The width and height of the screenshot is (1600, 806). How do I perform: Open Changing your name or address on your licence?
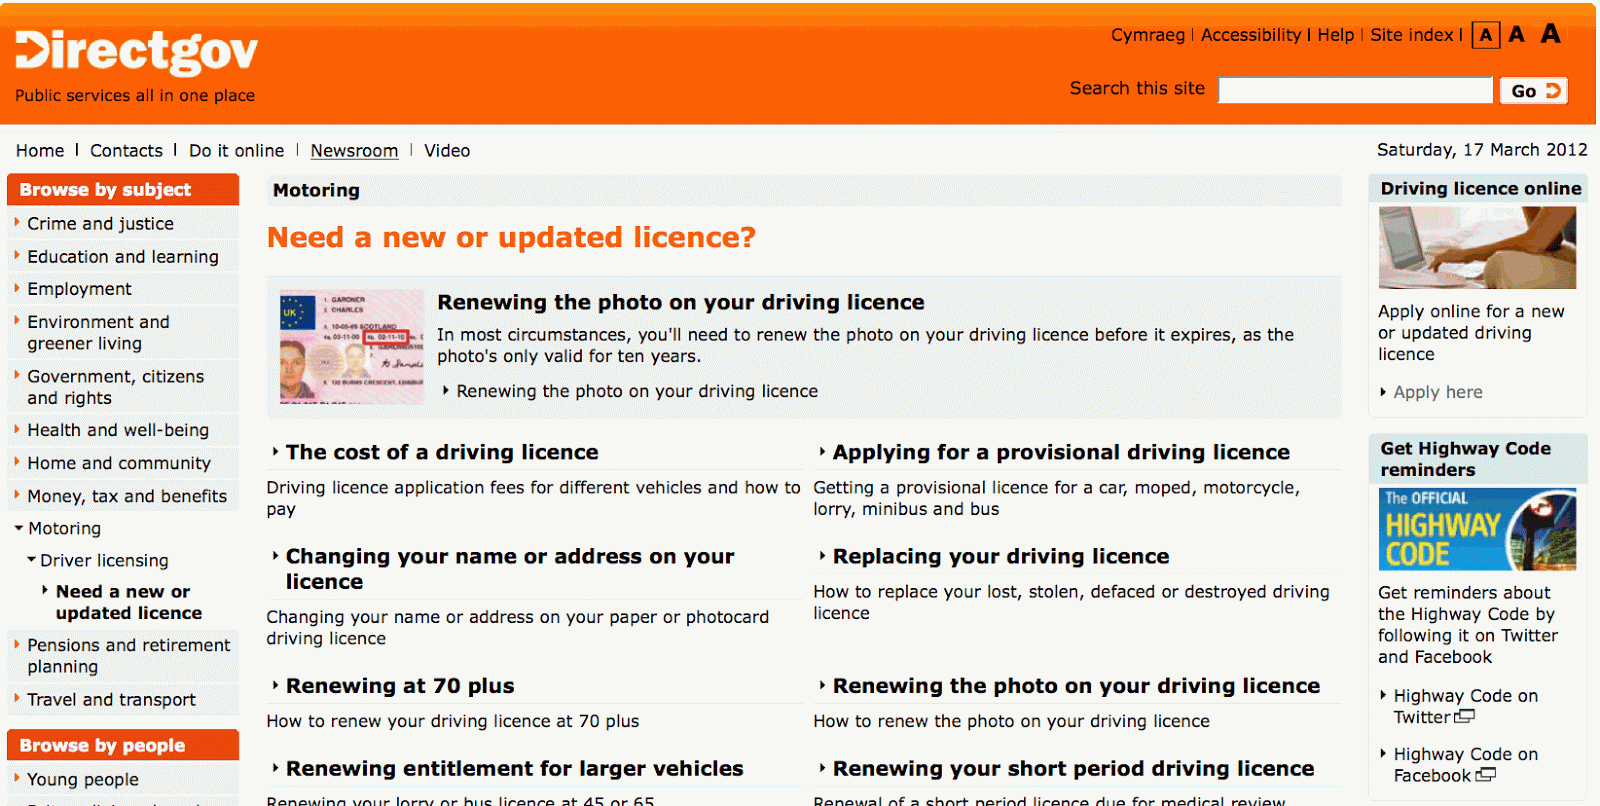(510, 569)
